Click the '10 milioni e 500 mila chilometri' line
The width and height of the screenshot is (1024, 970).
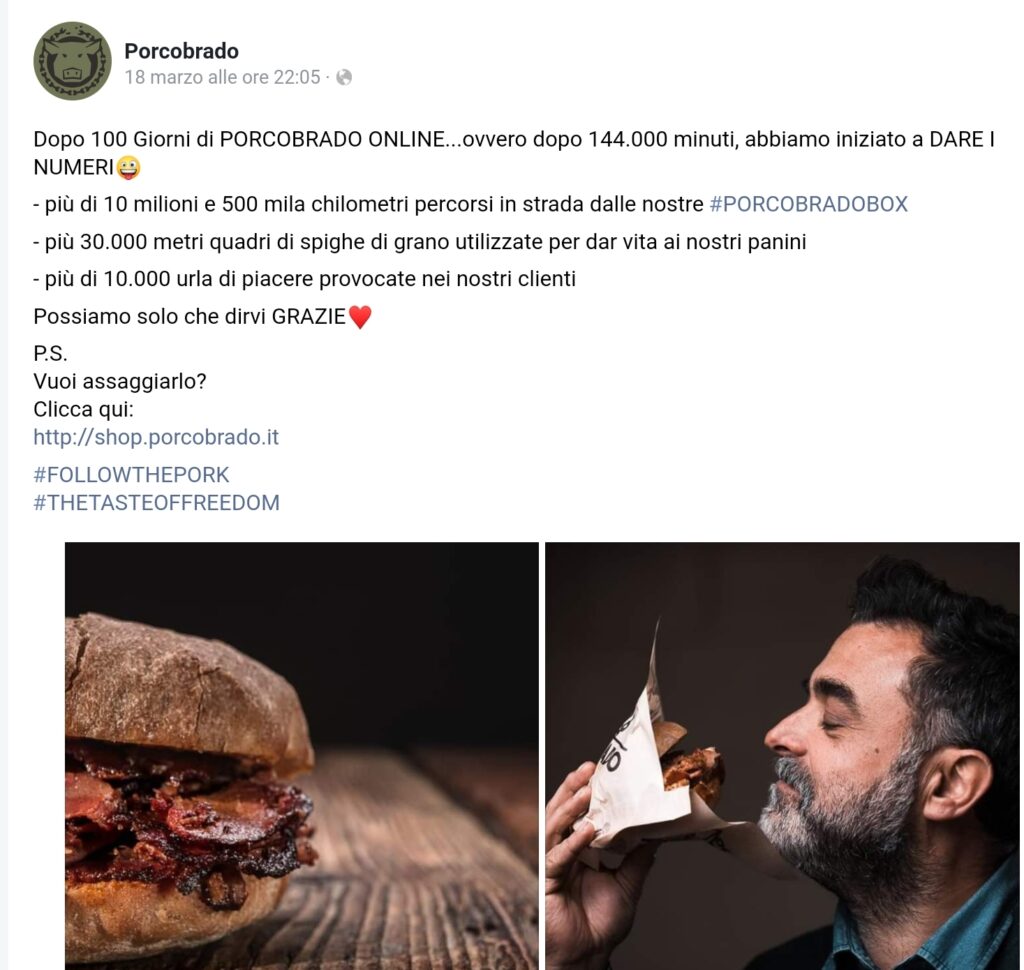pos(470,204)
